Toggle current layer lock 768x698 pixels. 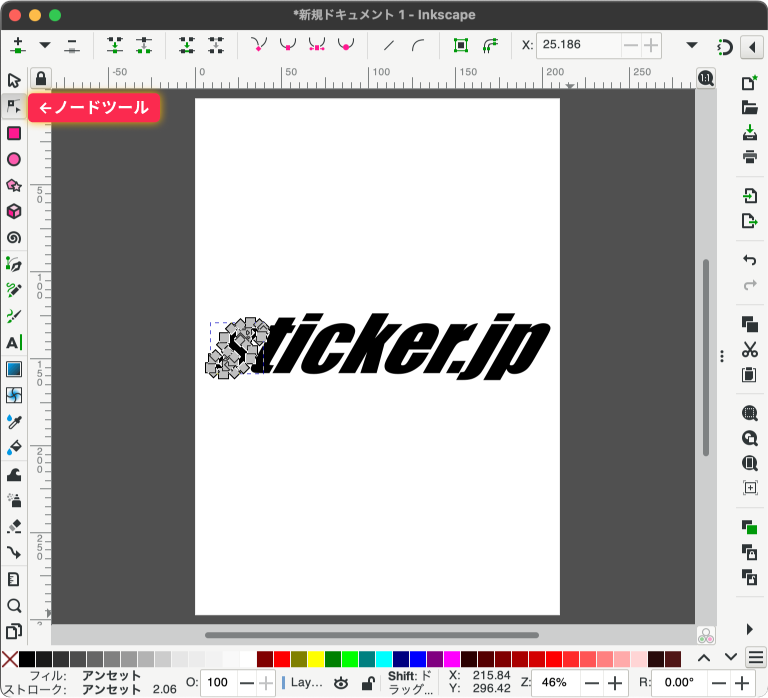(x=368, y=683)
